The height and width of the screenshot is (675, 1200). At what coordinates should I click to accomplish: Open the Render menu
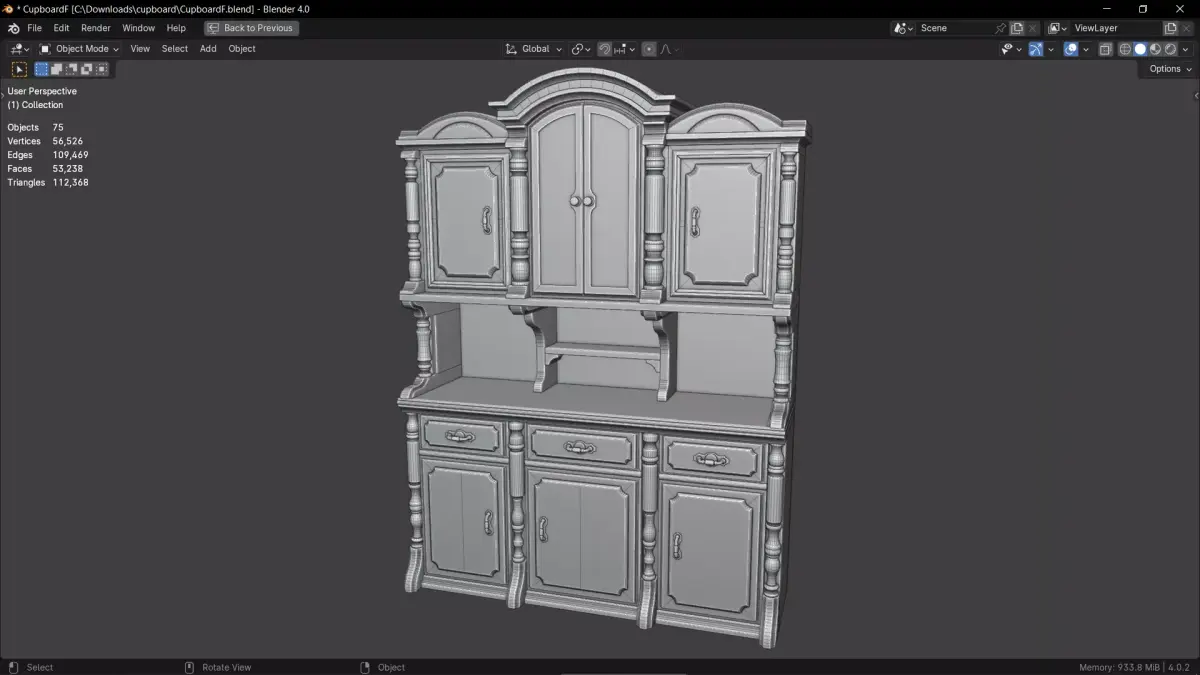tap(96, 28)
